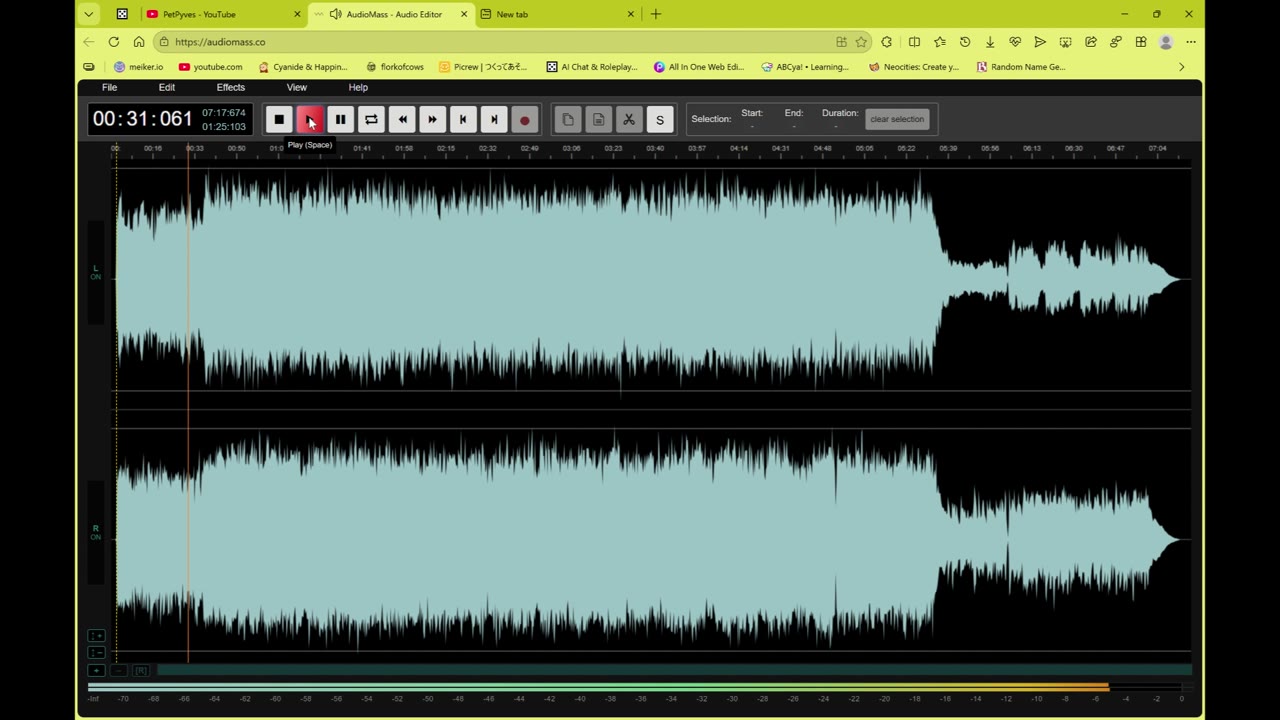This screenshot has height=720, width=1280.
Task: Click the clear selection button
Action: pos(897,119)
